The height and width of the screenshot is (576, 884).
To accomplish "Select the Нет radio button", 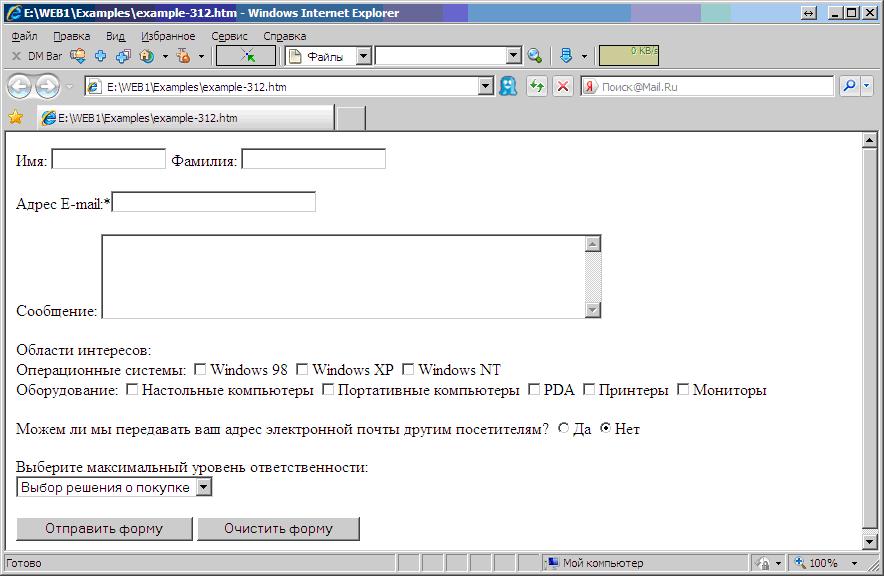I will (605, 428).
